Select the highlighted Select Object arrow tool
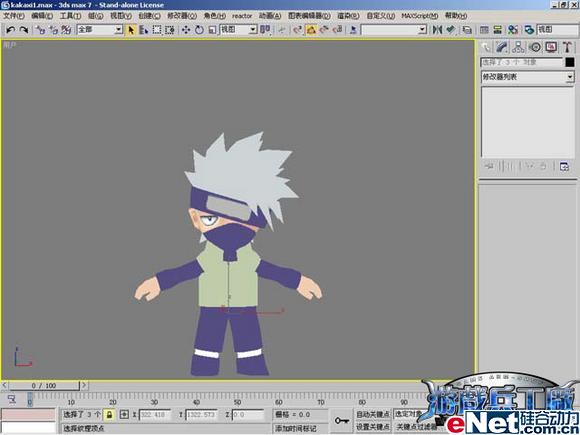 pos(131,30)
